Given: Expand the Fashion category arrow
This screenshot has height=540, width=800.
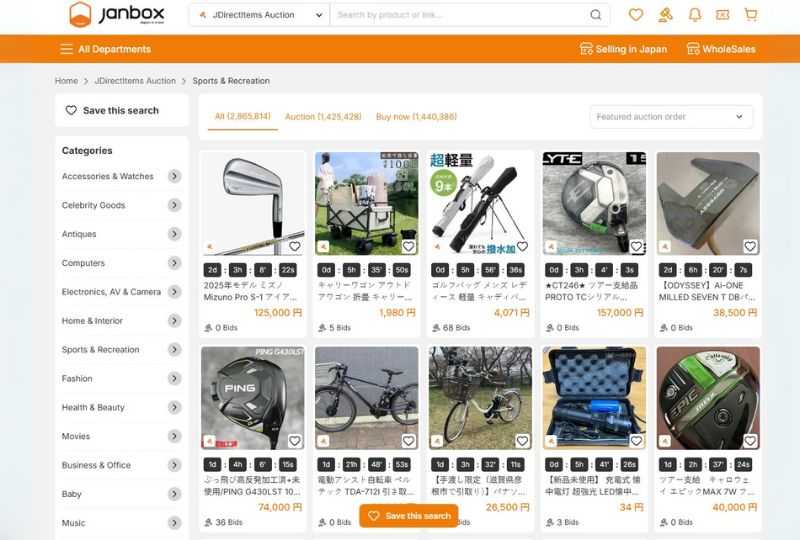Looking at the screenshot, I should pyautogui.click(x=174, y=378).
